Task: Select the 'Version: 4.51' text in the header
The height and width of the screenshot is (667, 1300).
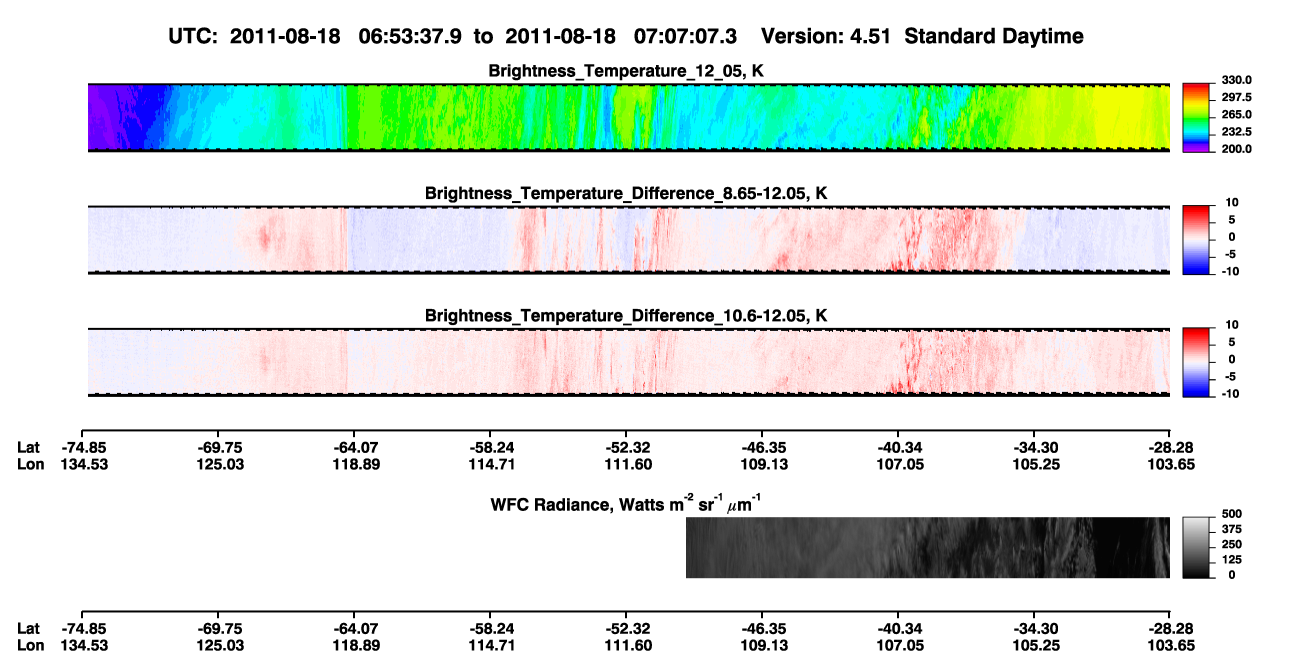Action: tap(825, 36)
